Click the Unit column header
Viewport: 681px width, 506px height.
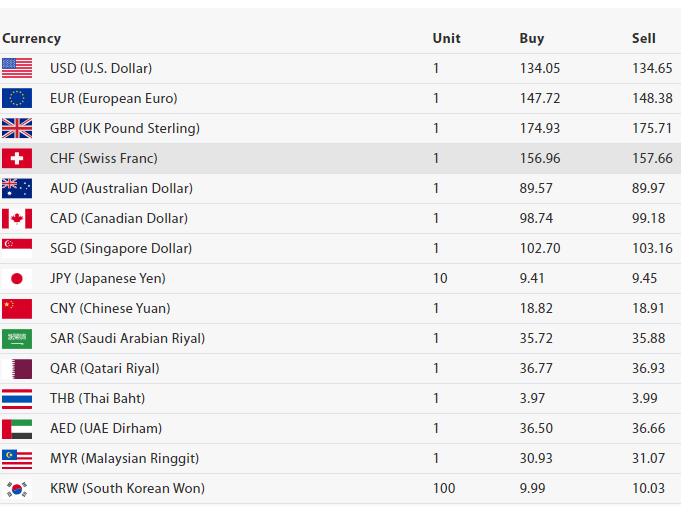(446, 38)
